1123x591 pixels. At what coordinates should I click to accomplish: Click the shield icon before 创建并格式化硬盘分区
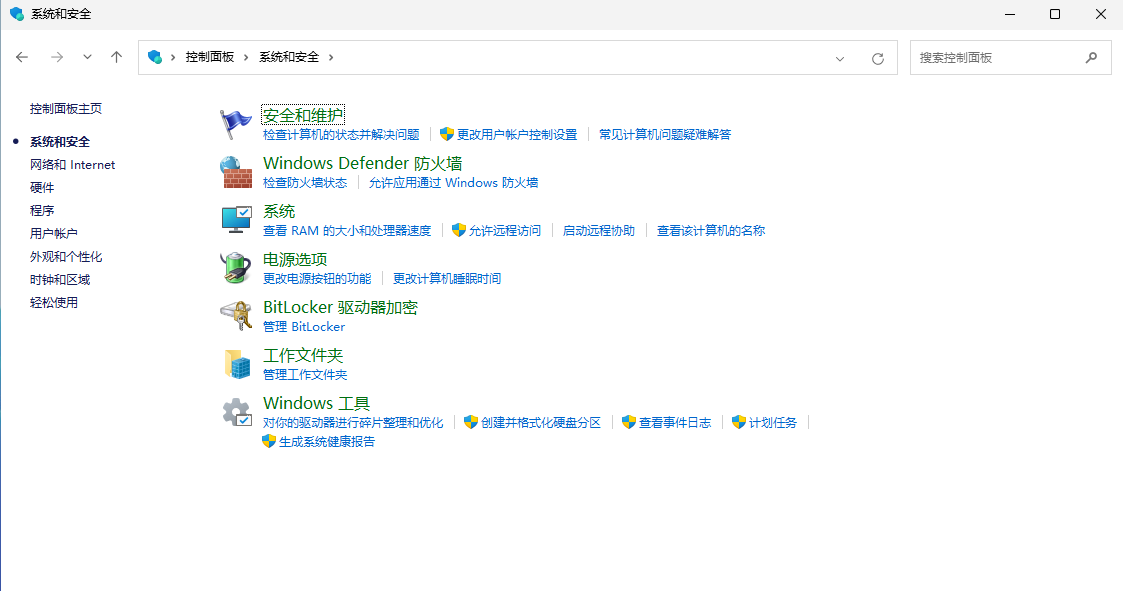(471, 422)
